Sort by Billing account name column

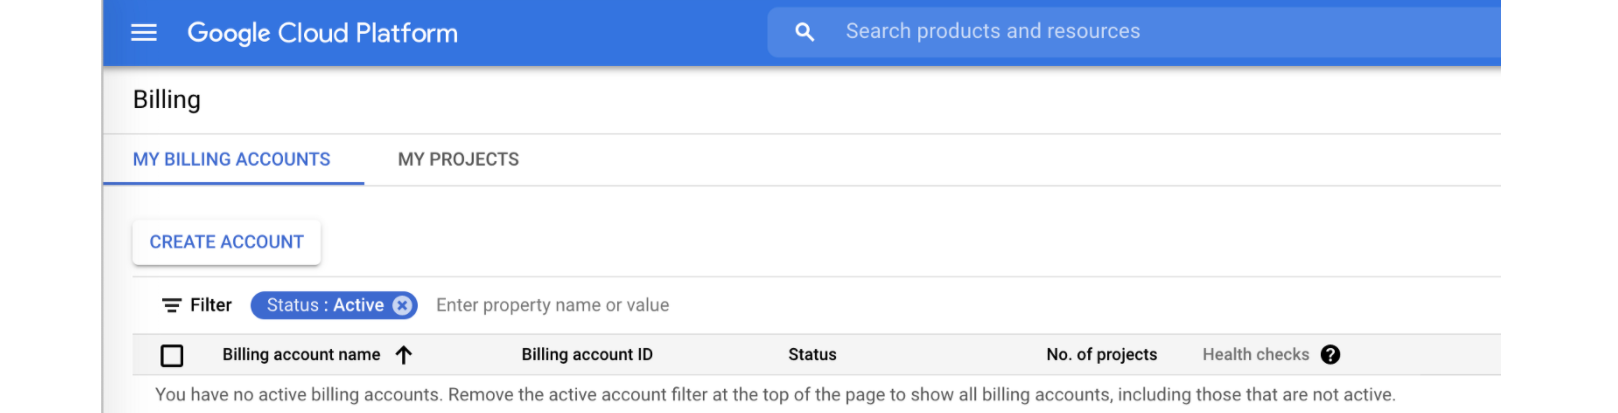click(301, 355)
